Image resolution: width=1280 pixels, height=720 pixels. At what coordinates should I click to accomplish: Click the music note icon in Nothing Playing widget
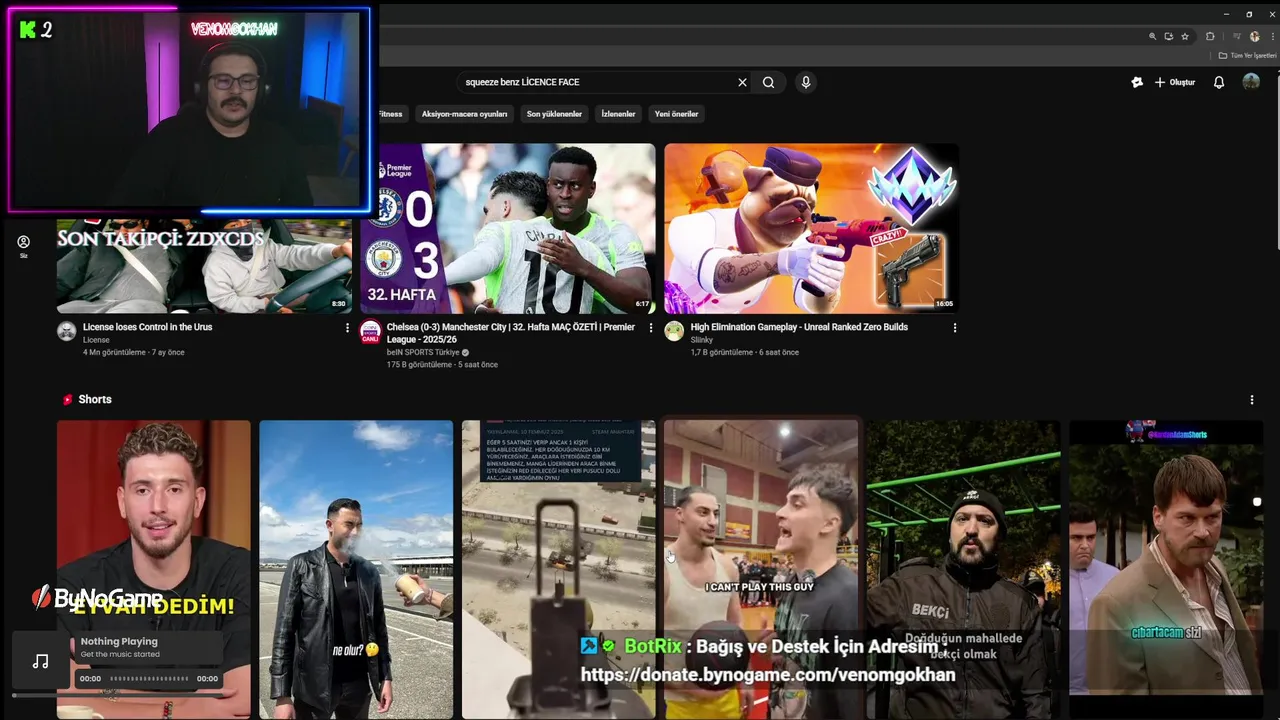(40, 661)
